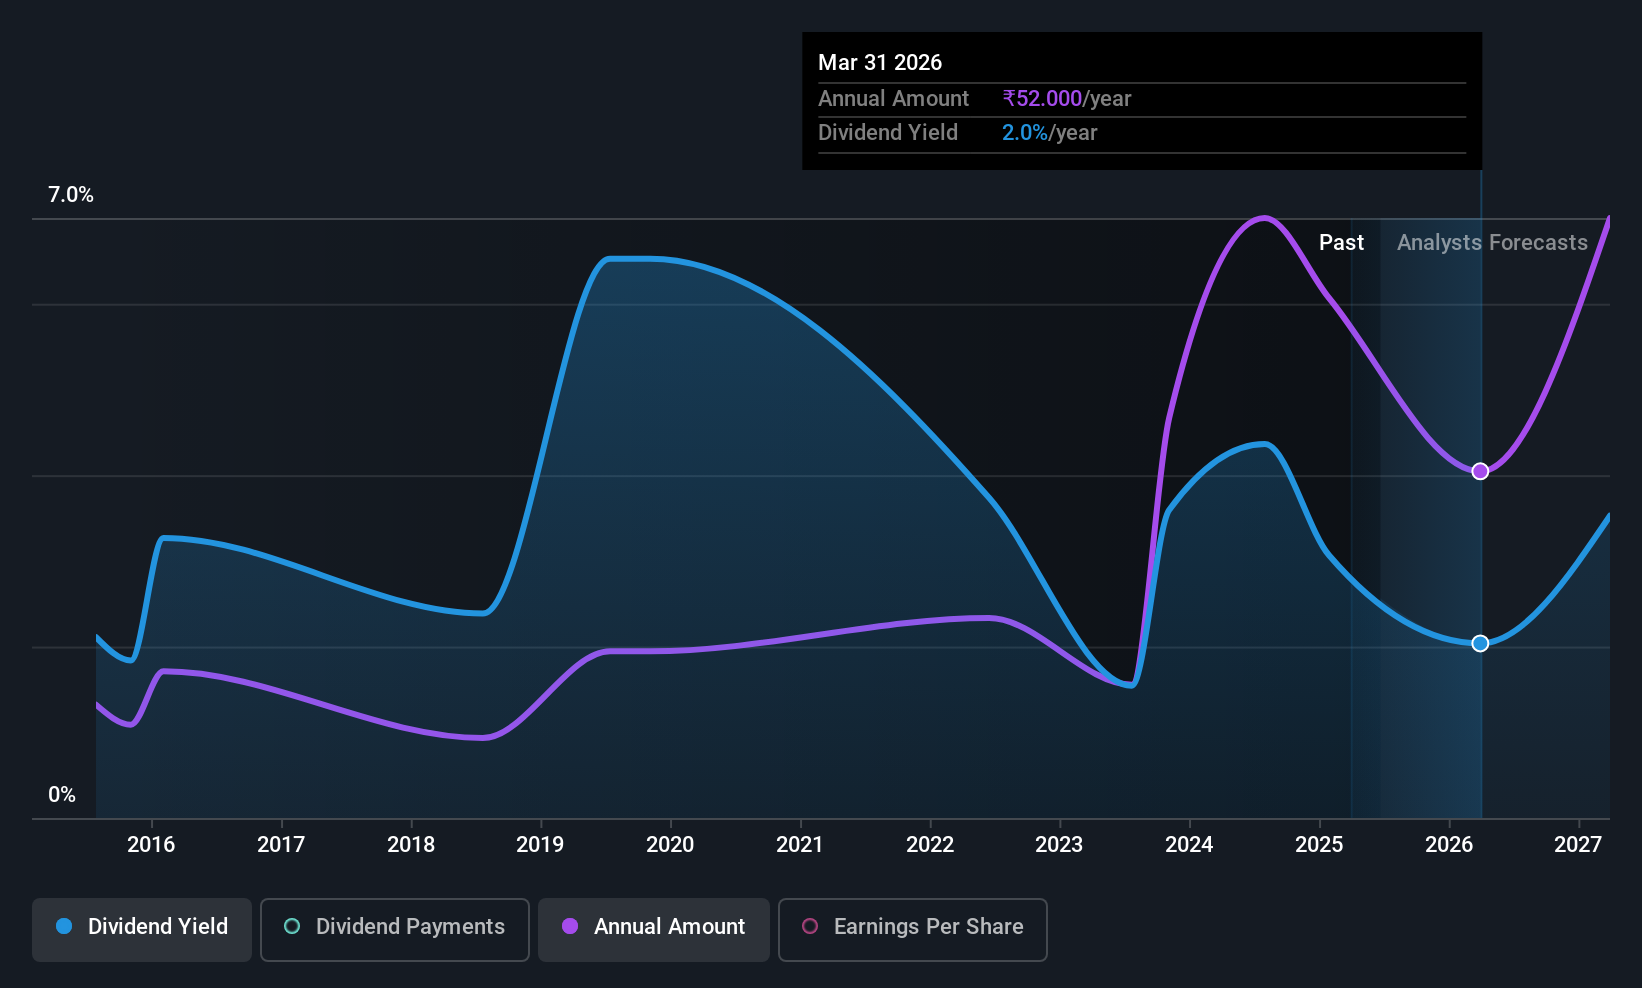The height and width of the screenshot is (988, 1642).
Task: Click the blue Dividend Yield data point
Action: click(x=1480, y=643)
